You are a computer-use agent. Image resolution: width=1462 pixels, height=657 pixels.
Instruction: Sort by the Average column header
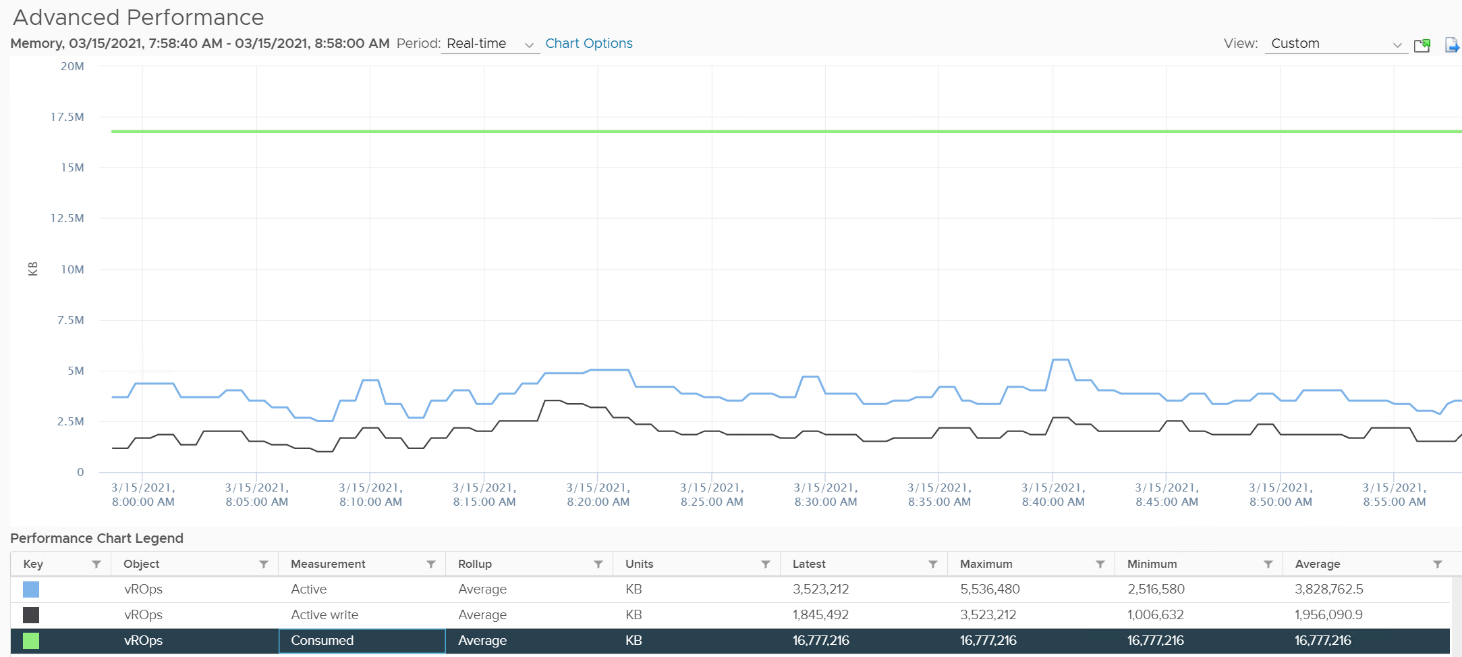(1317, 564)
